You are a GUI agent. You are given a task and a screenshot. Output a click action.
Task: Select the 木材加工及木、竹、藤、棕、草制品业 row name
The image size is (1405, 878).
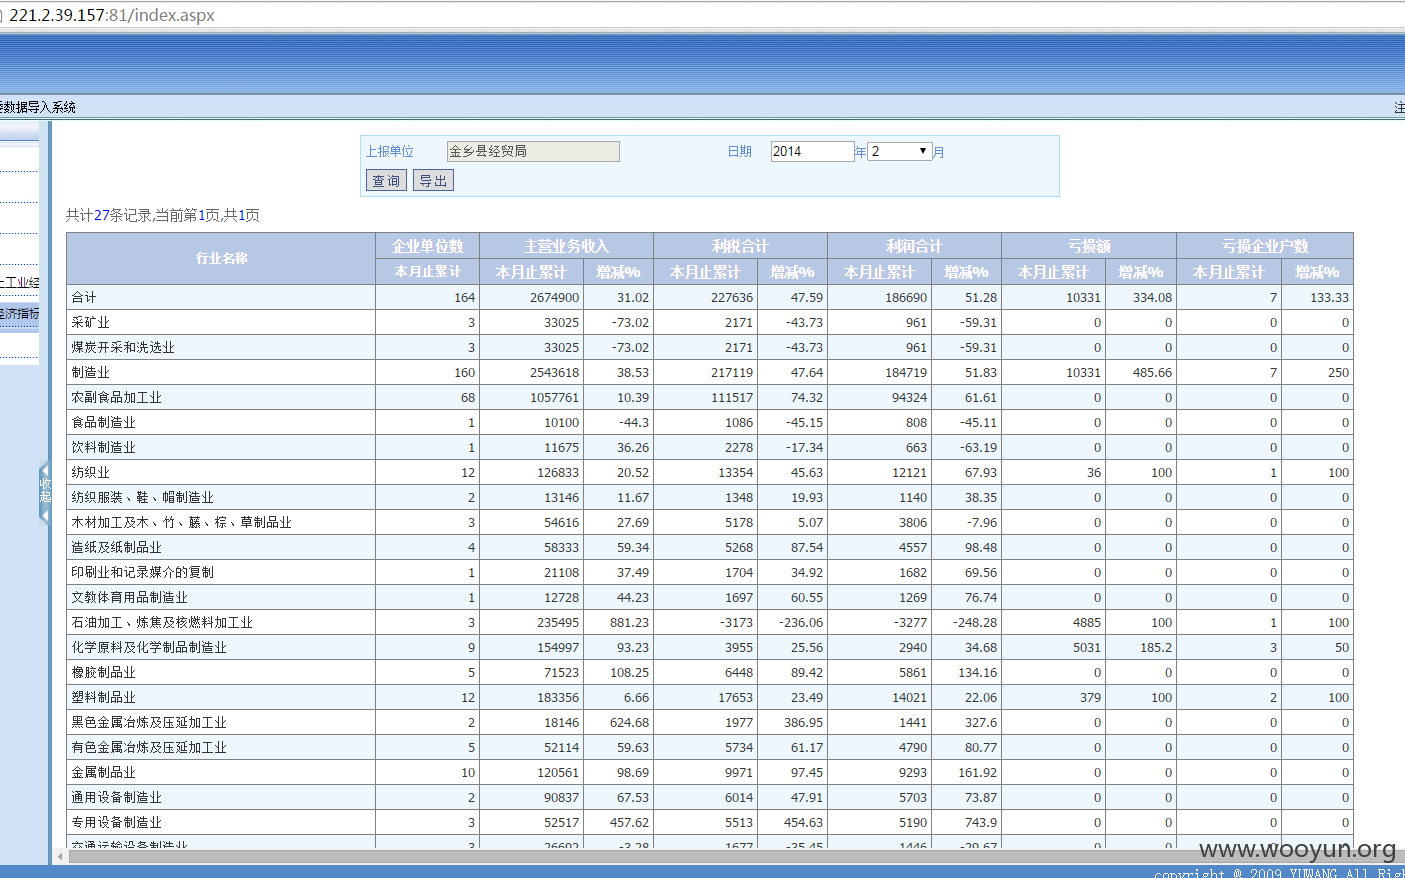181,522
